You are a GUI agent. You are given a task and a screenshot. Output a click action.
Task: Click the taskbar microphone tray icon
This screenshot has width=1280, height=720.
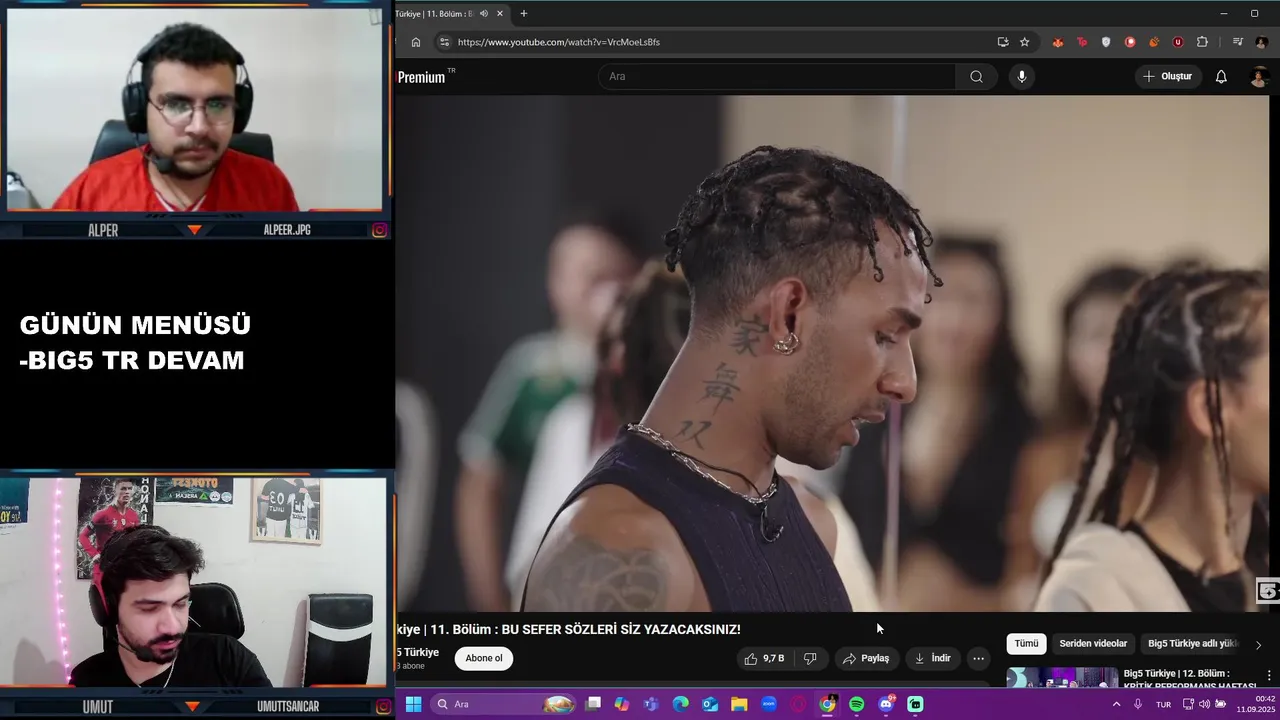point(1138,704)
